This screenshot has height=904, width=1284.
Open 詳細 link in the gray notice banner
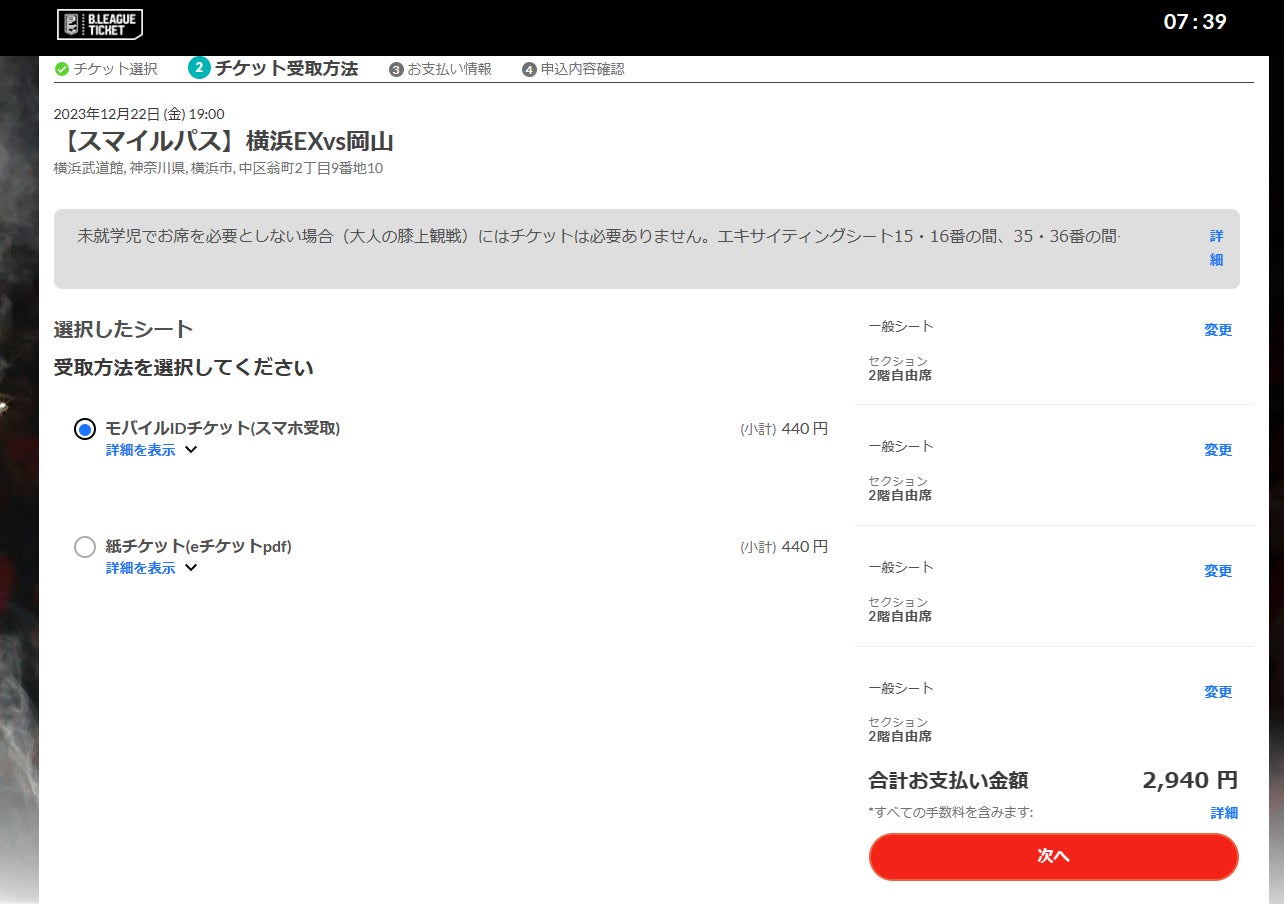click(x=1216, y=248)
